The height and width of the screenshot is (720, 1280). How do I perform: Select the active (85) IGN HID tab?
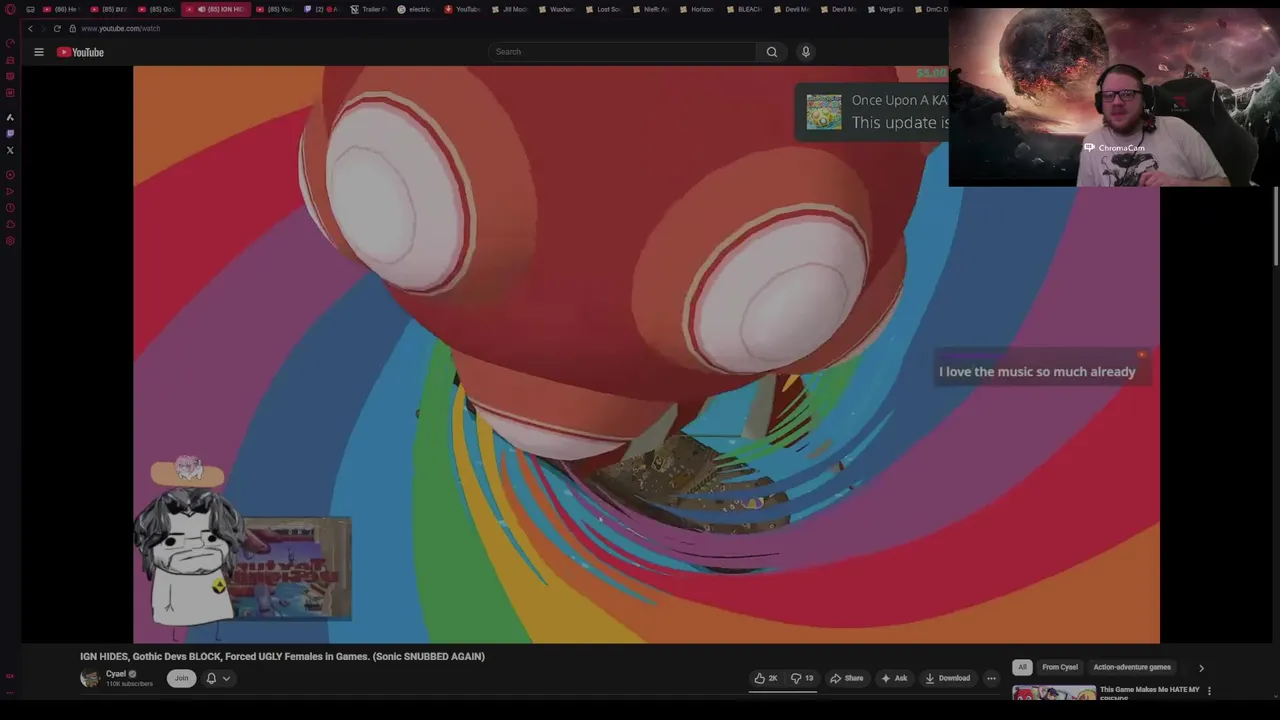click(x=215, y=9)
